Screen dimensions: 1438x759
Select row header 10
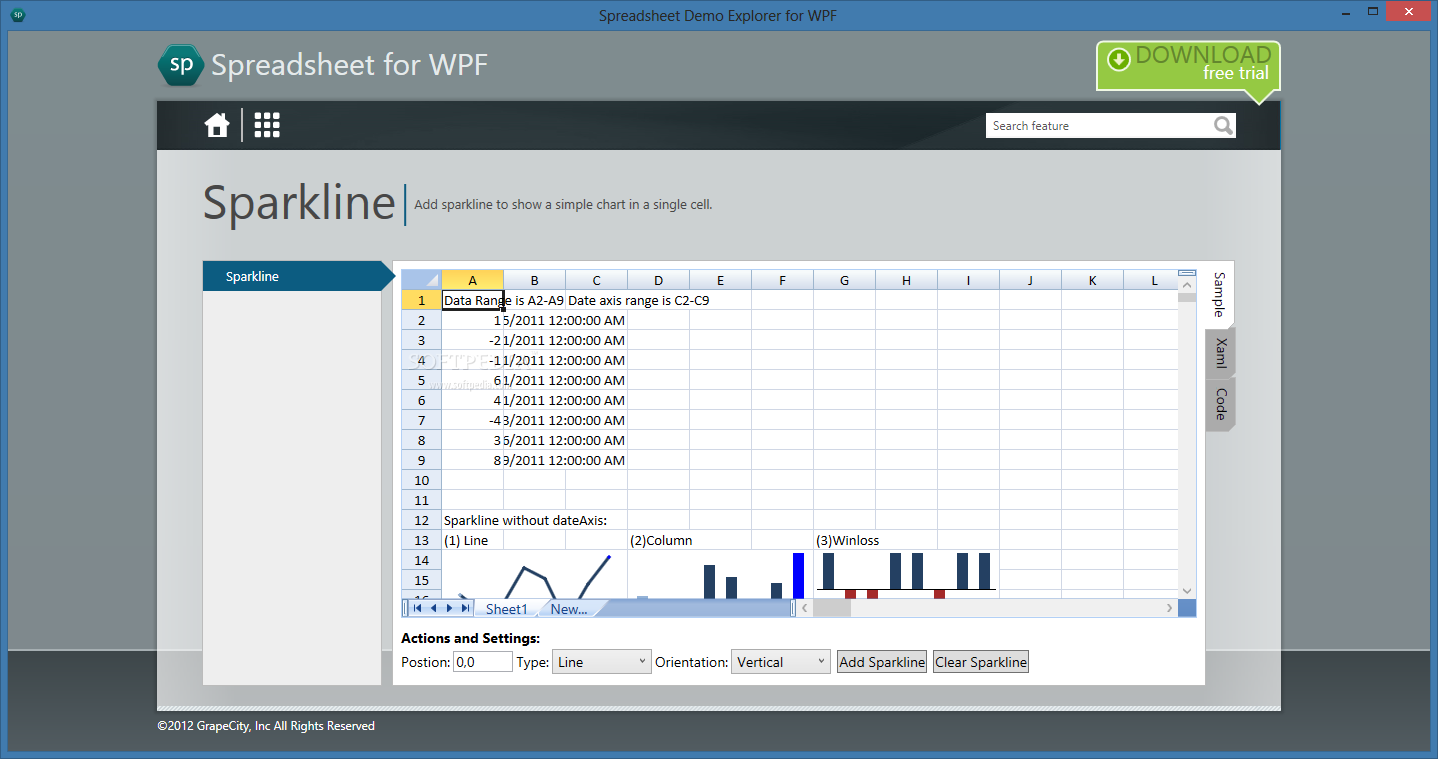pyautogui.click(x=422, y=480)
